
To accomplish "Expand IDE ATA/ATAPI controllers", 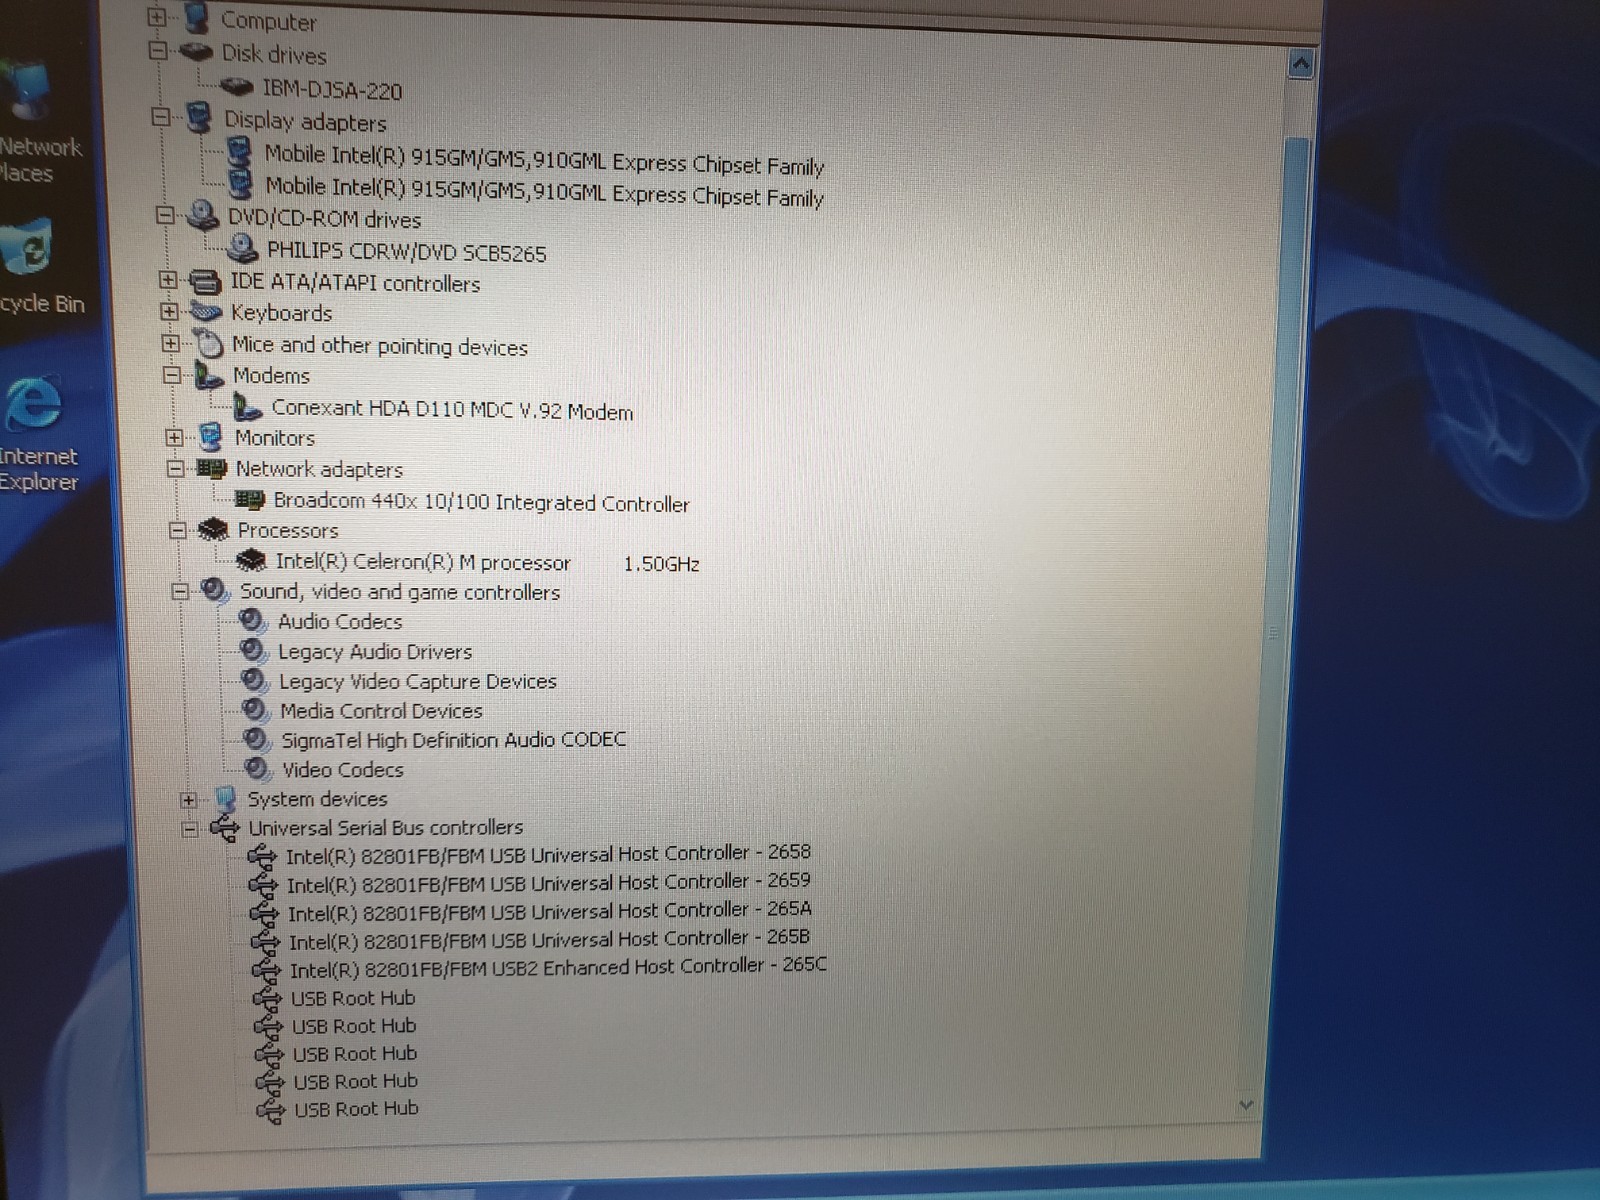I will (168, 280).
